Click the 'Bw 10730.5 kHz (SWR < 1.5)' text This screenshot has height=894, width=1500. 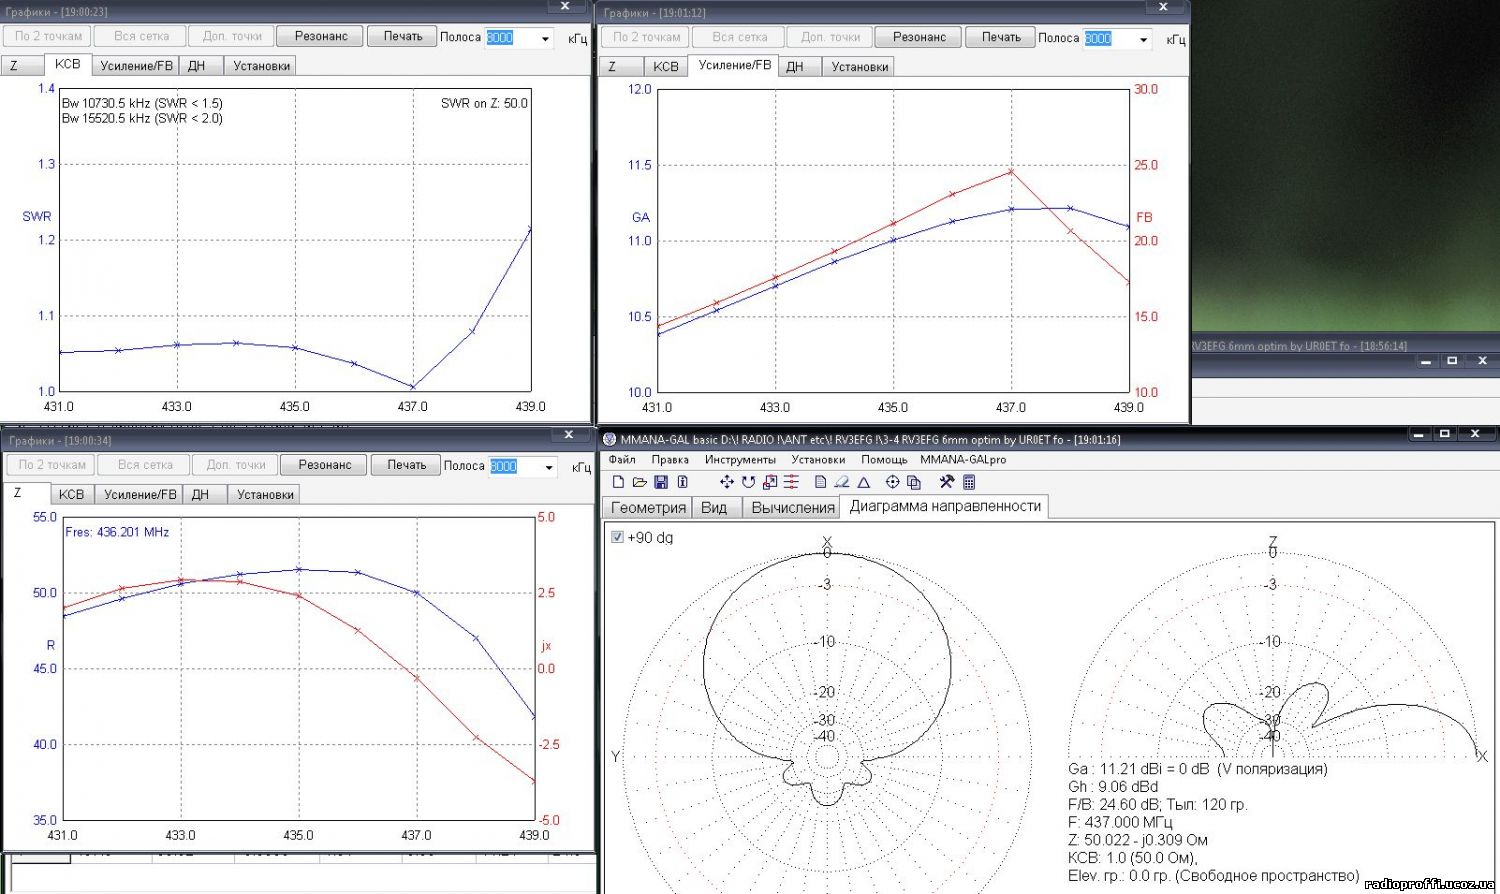pyautogui.click(x=142, y=103)
